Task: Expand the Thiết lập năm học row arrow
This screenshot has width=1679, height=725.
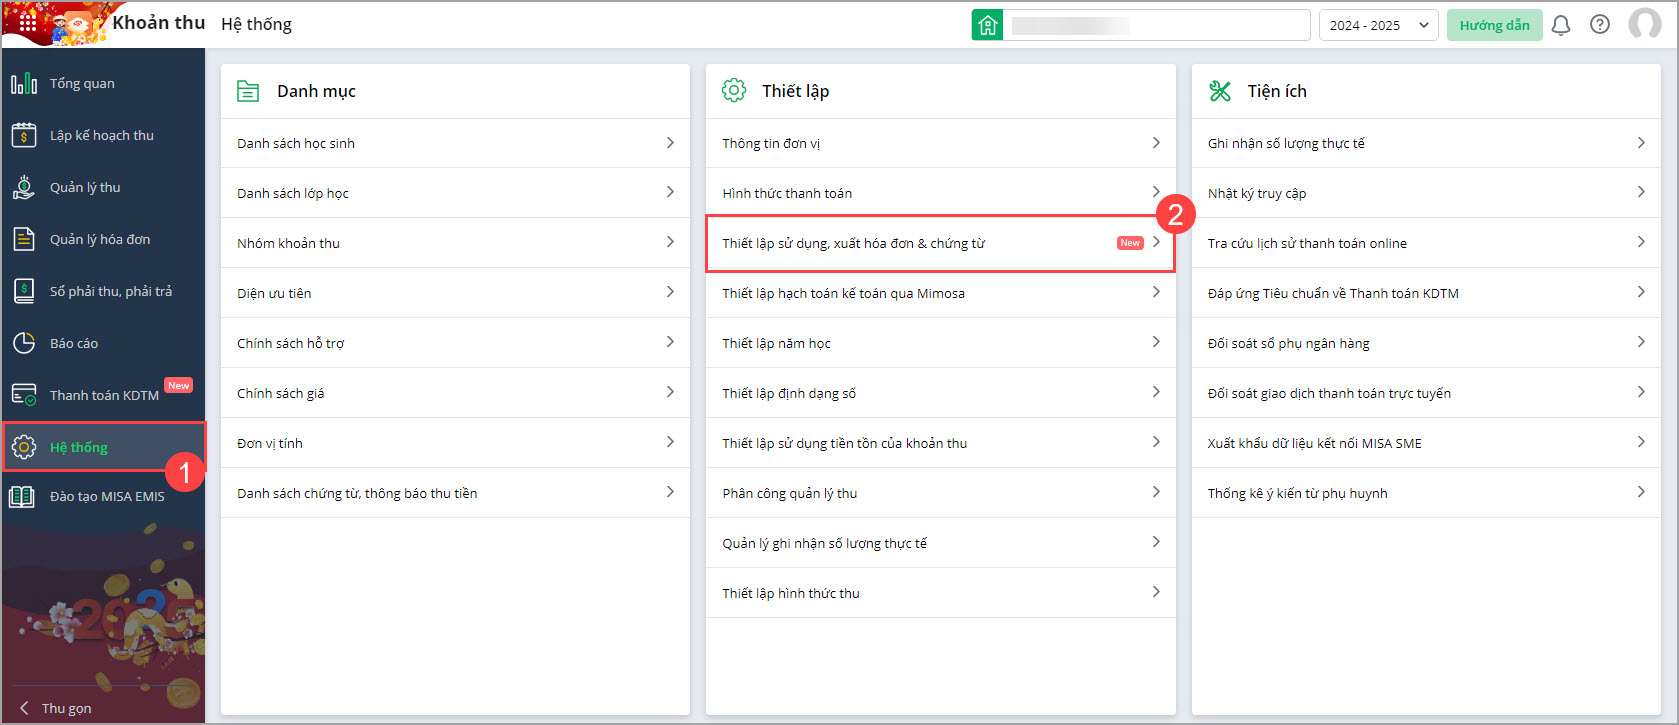Action: coord(1155,342)
